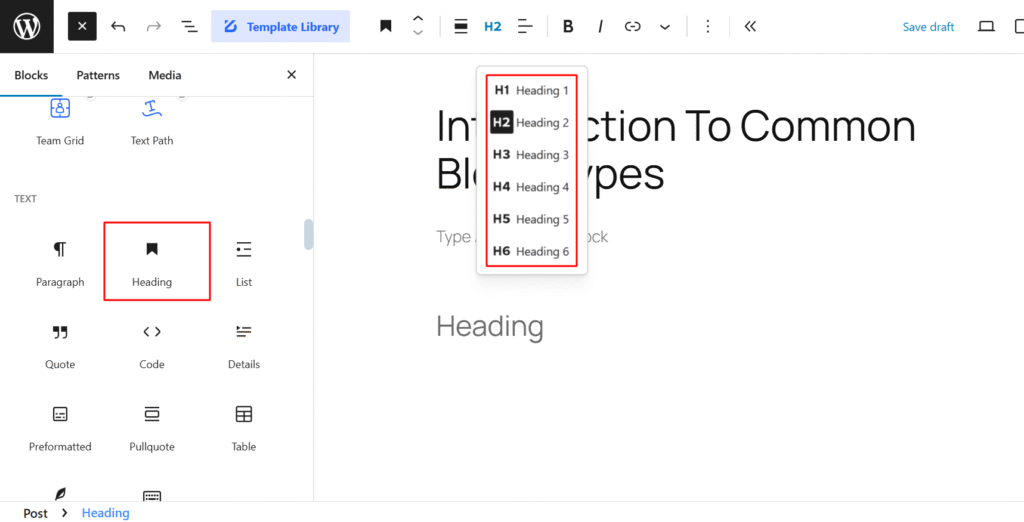Switch to the Media tab
Image resolution: width=1024 pixels, height=522 pixels.
pyautogui.click(x=165, y=75)
